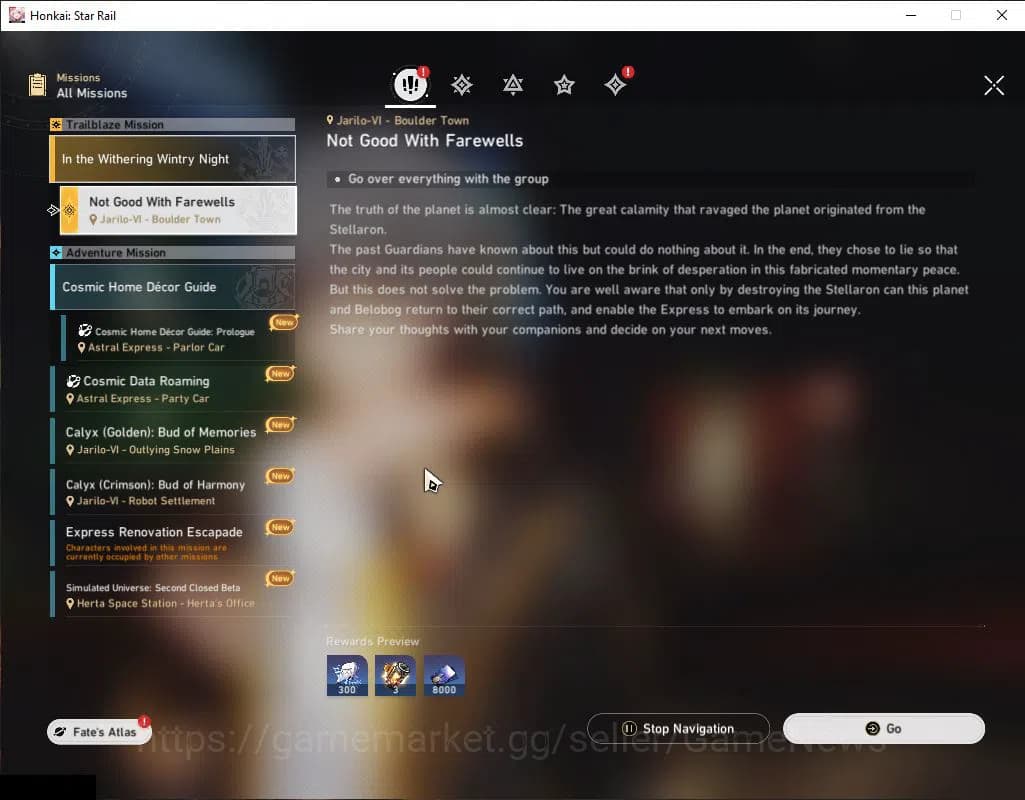Click the Missions clipboard icon
This screenshot has width=1025, height=800.
37,85
